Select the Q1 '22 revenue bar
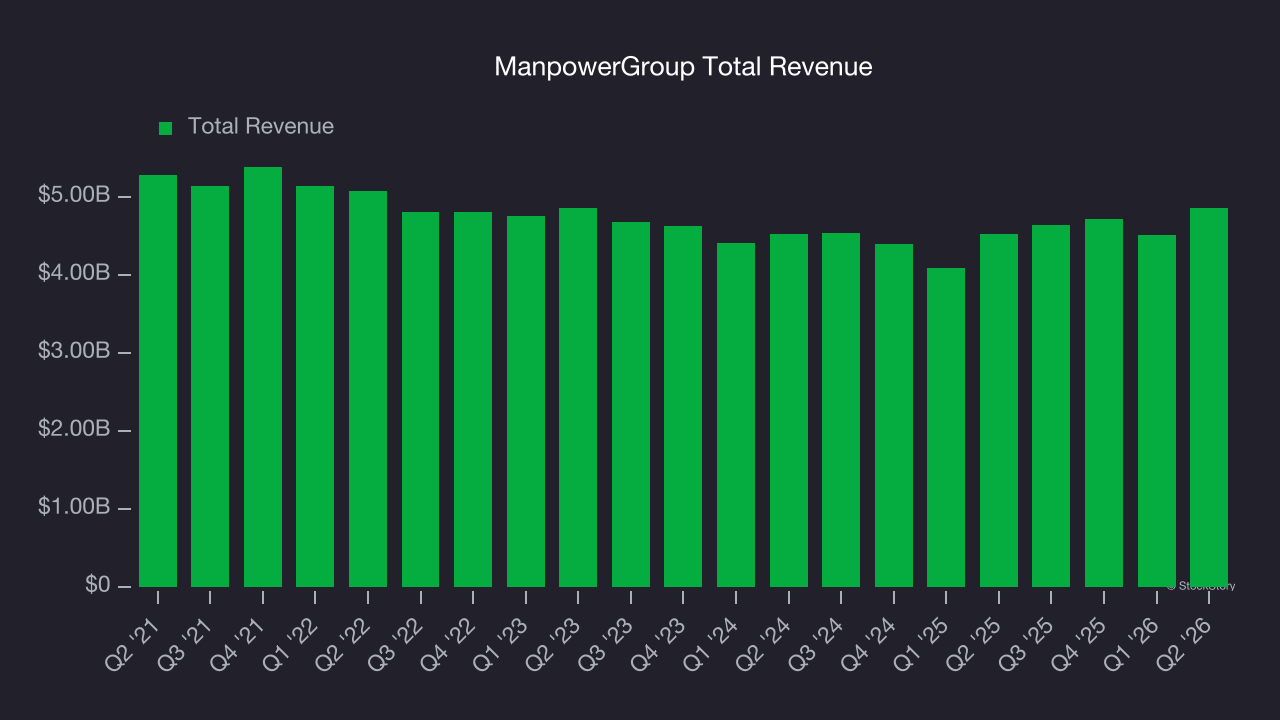Image resolution: width=1280 pixels, height=720 pixels. coord(315,386)
